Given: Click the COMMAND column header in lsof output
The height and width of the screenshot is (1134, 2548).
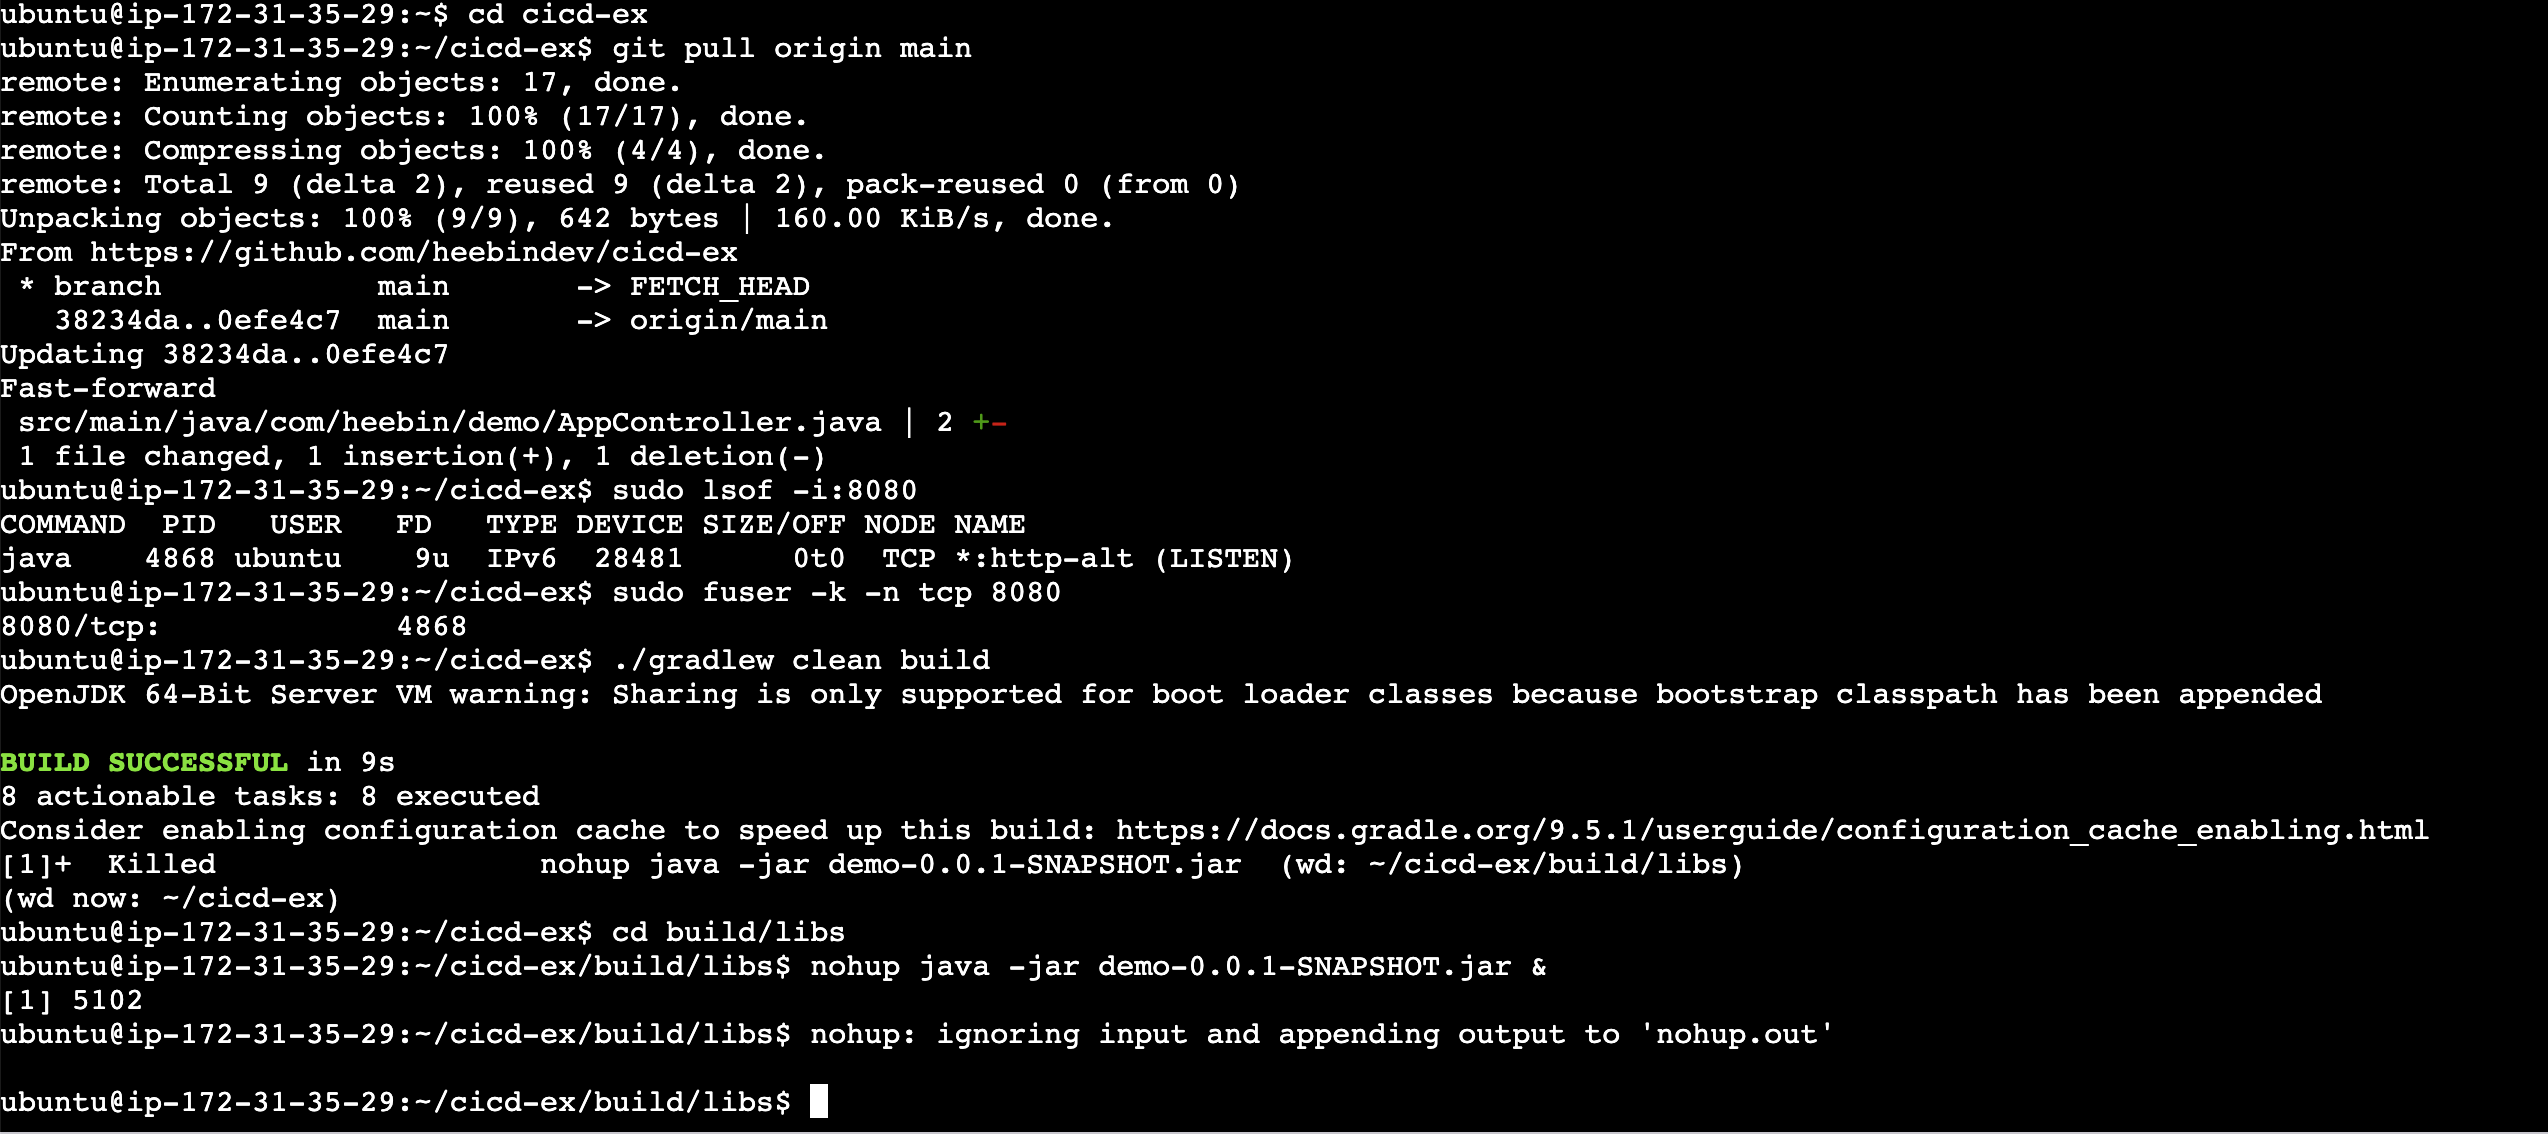Looking at the screenshot, I should (63, 524).
